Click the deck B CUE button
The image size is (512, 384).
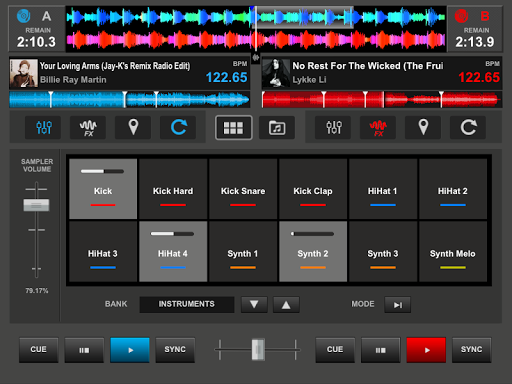click(335, 350)
